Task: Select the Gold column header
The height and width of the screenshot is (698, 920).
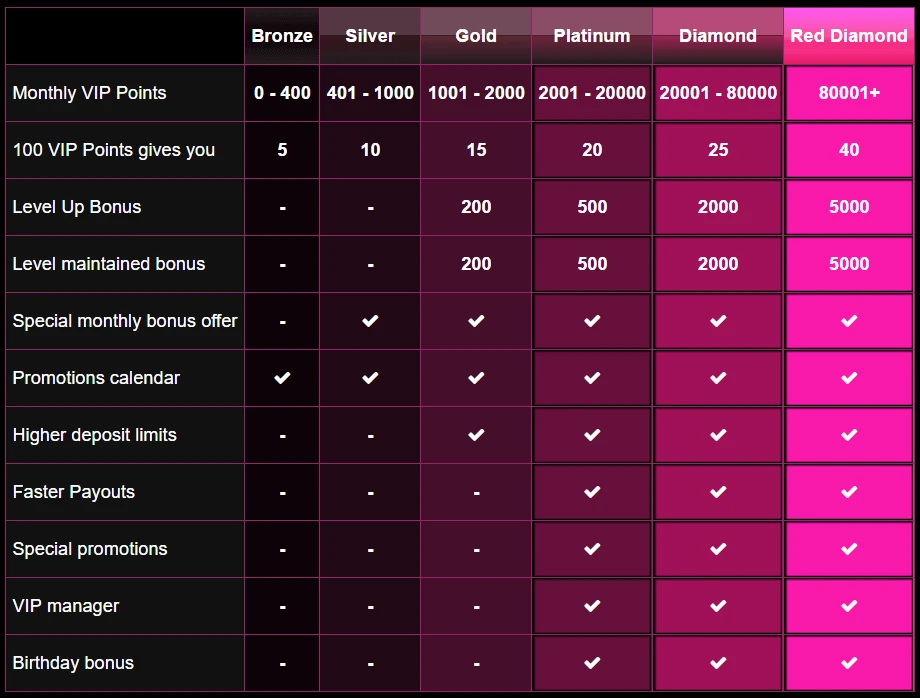Action: click(x=476, y=36)
